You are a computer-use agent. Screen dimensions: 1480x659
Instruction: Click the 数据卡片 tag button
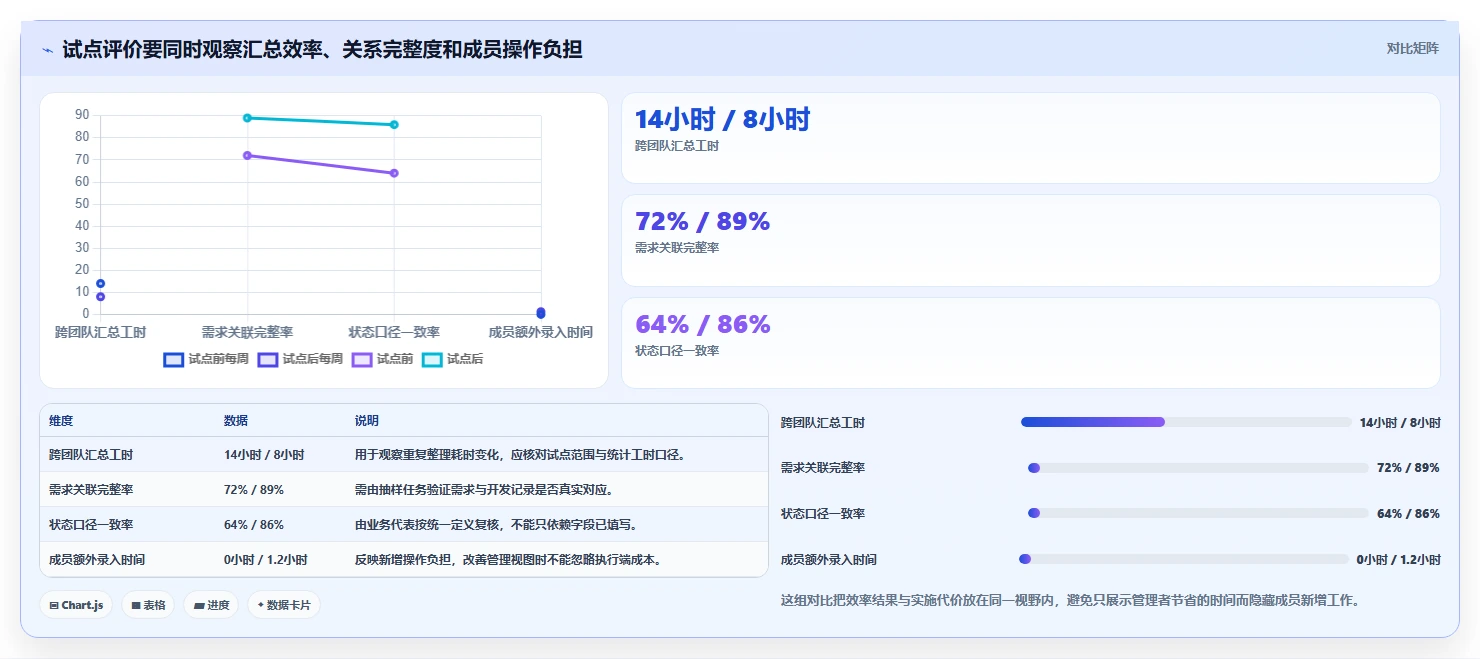[284, 605]
